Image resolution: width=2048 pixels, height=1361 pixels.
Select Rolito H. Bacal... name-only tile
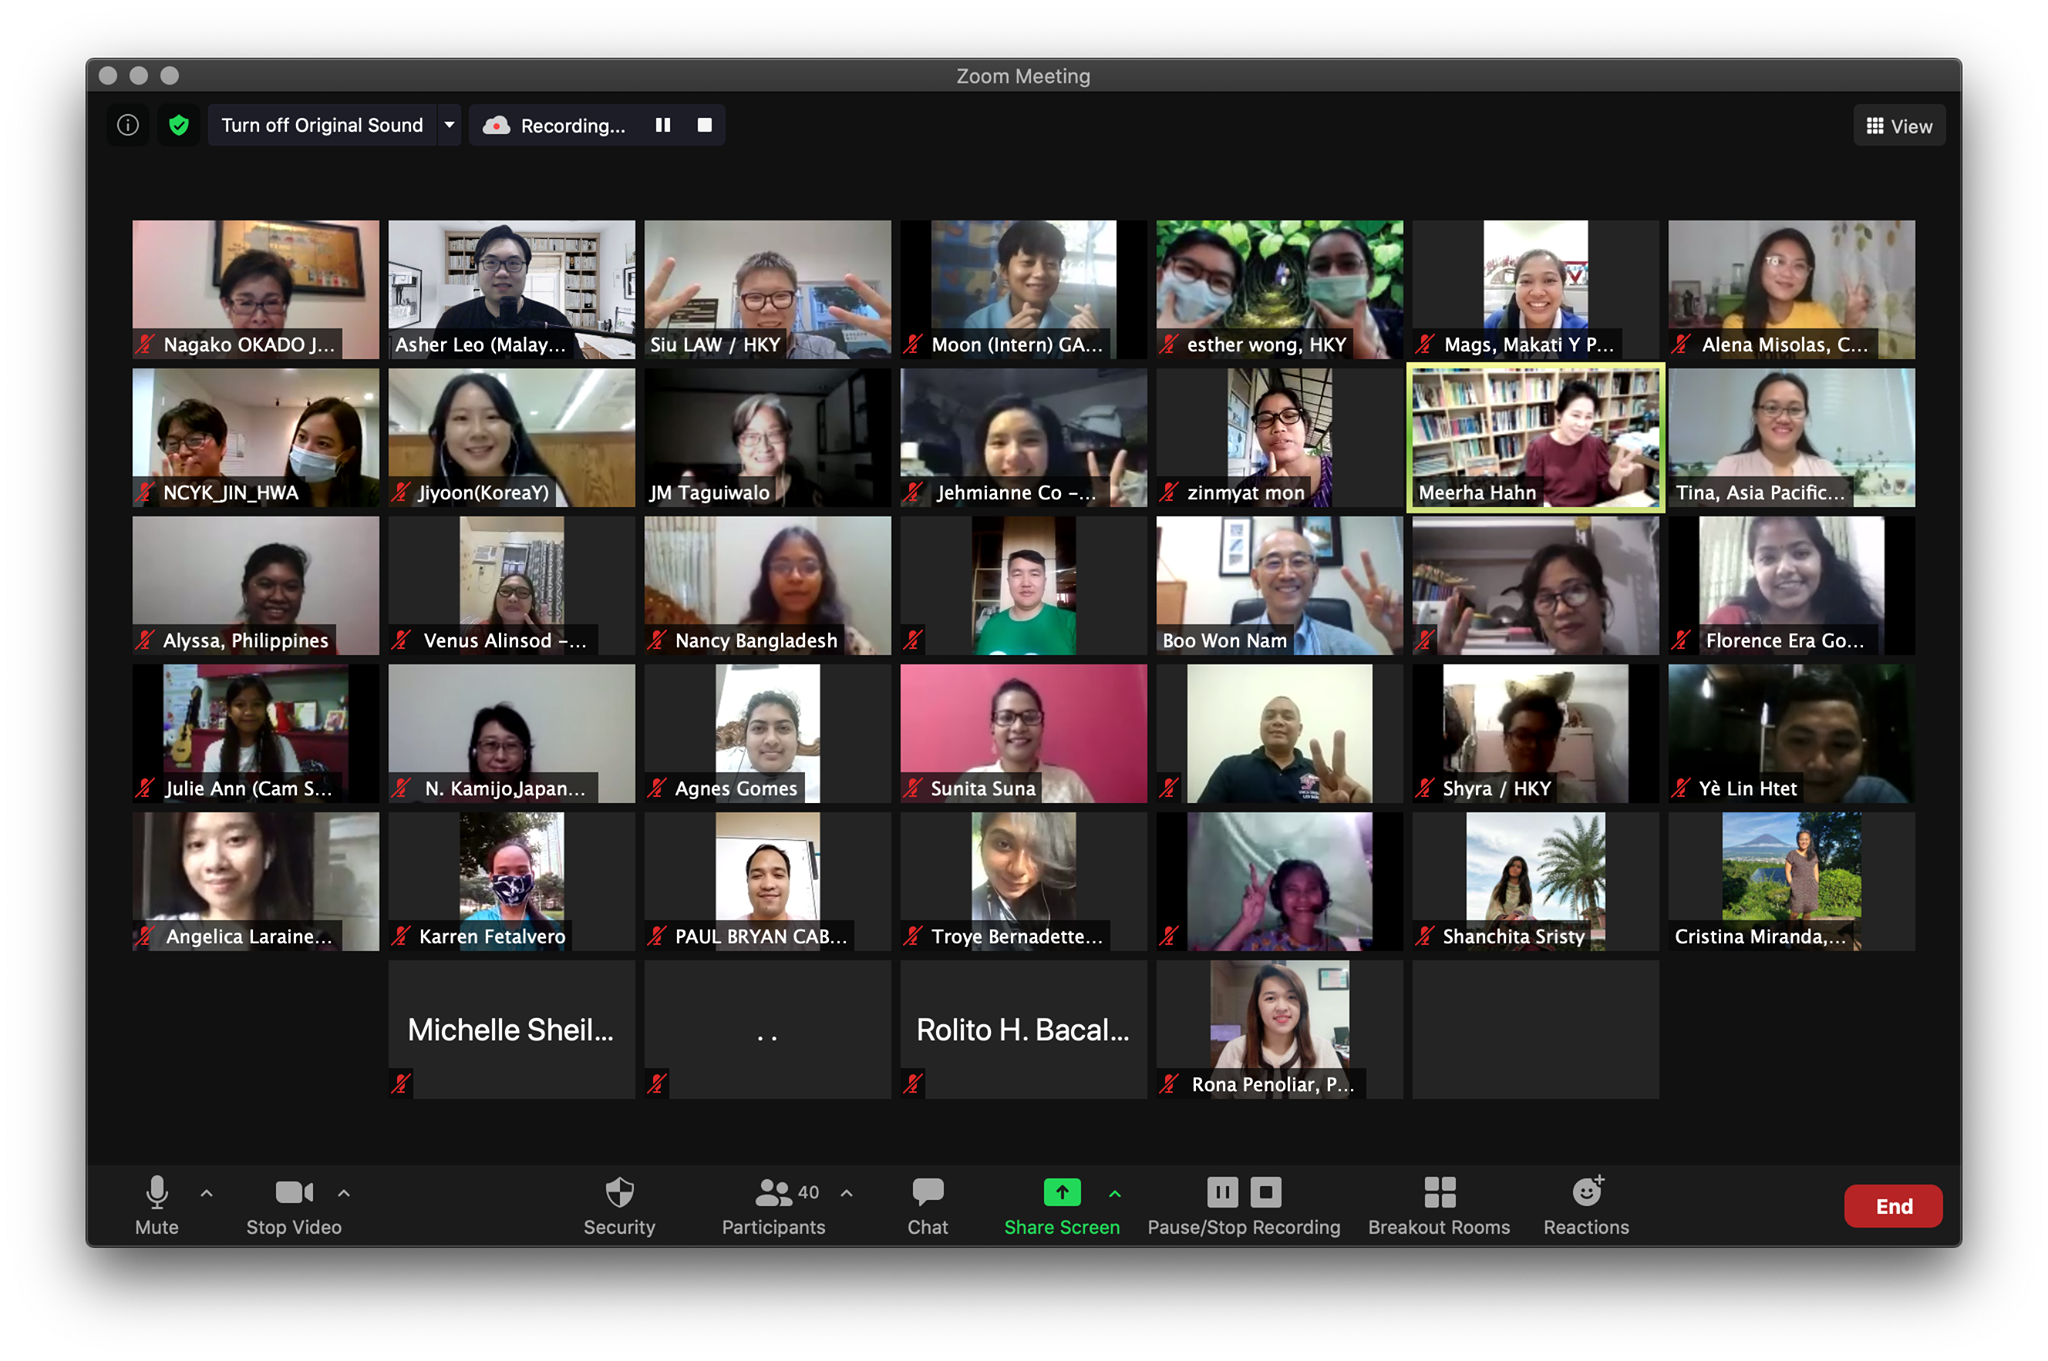tap(1024, 1029)
